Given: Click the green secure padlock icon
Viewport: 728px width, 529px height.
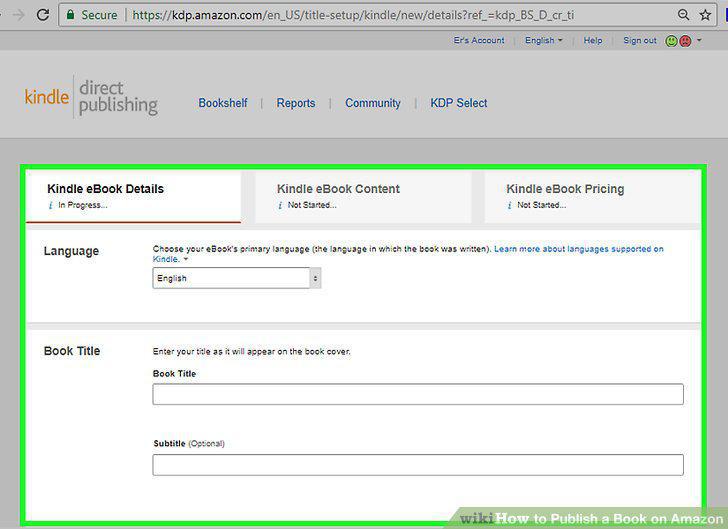Looking at the screenshot, I should (70, 14).
